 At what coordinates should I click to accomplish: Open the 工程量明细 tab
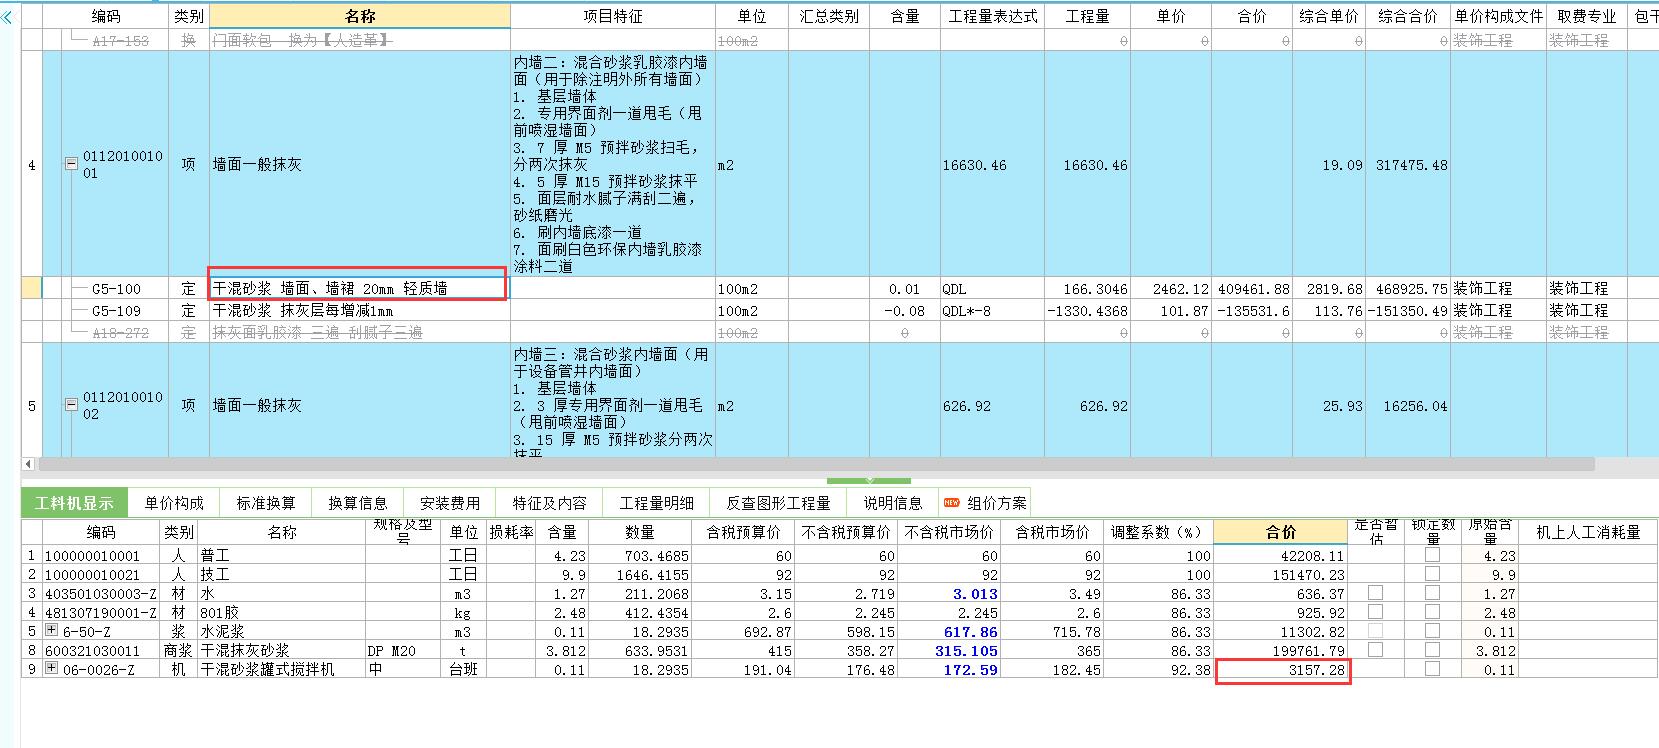[x=657, y=502]
